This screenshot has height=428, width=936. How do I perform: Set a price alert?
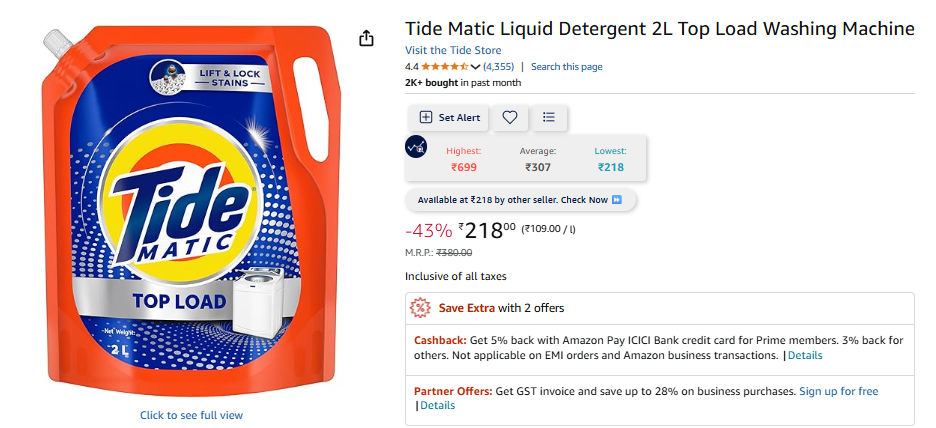pos(448,117)
